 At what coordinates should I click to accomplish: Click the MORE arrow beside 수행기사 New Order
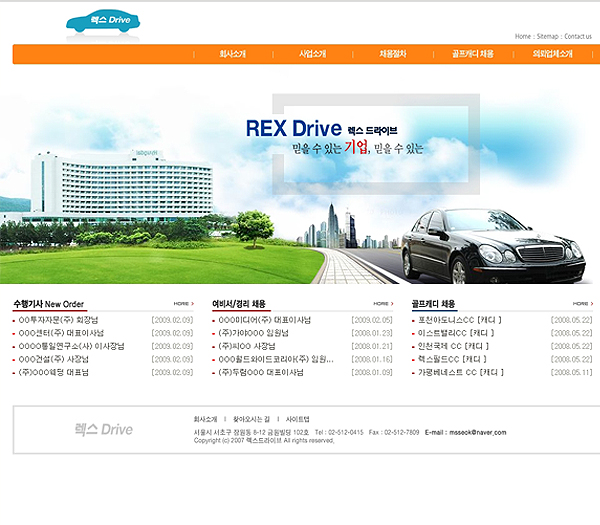point(184,303)
